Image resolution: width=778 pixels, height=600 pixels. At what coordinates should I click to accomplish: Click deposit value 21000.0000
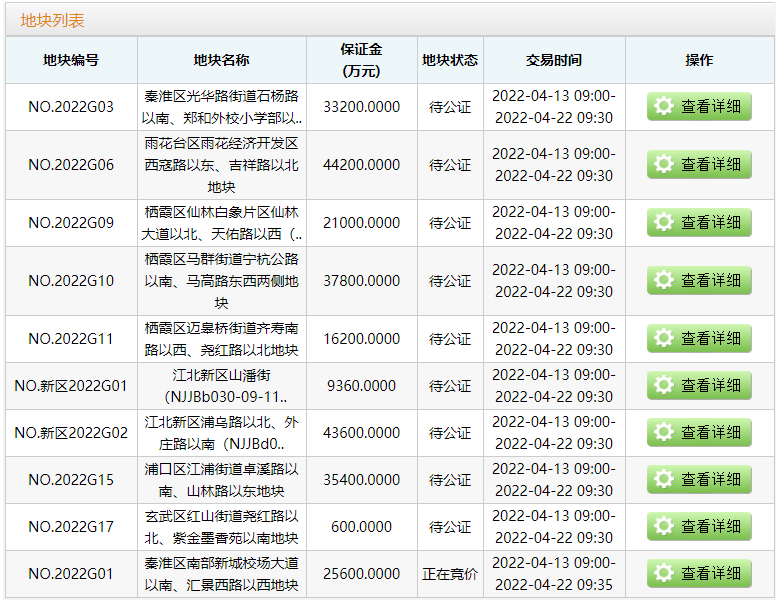[x=361, y=223]
